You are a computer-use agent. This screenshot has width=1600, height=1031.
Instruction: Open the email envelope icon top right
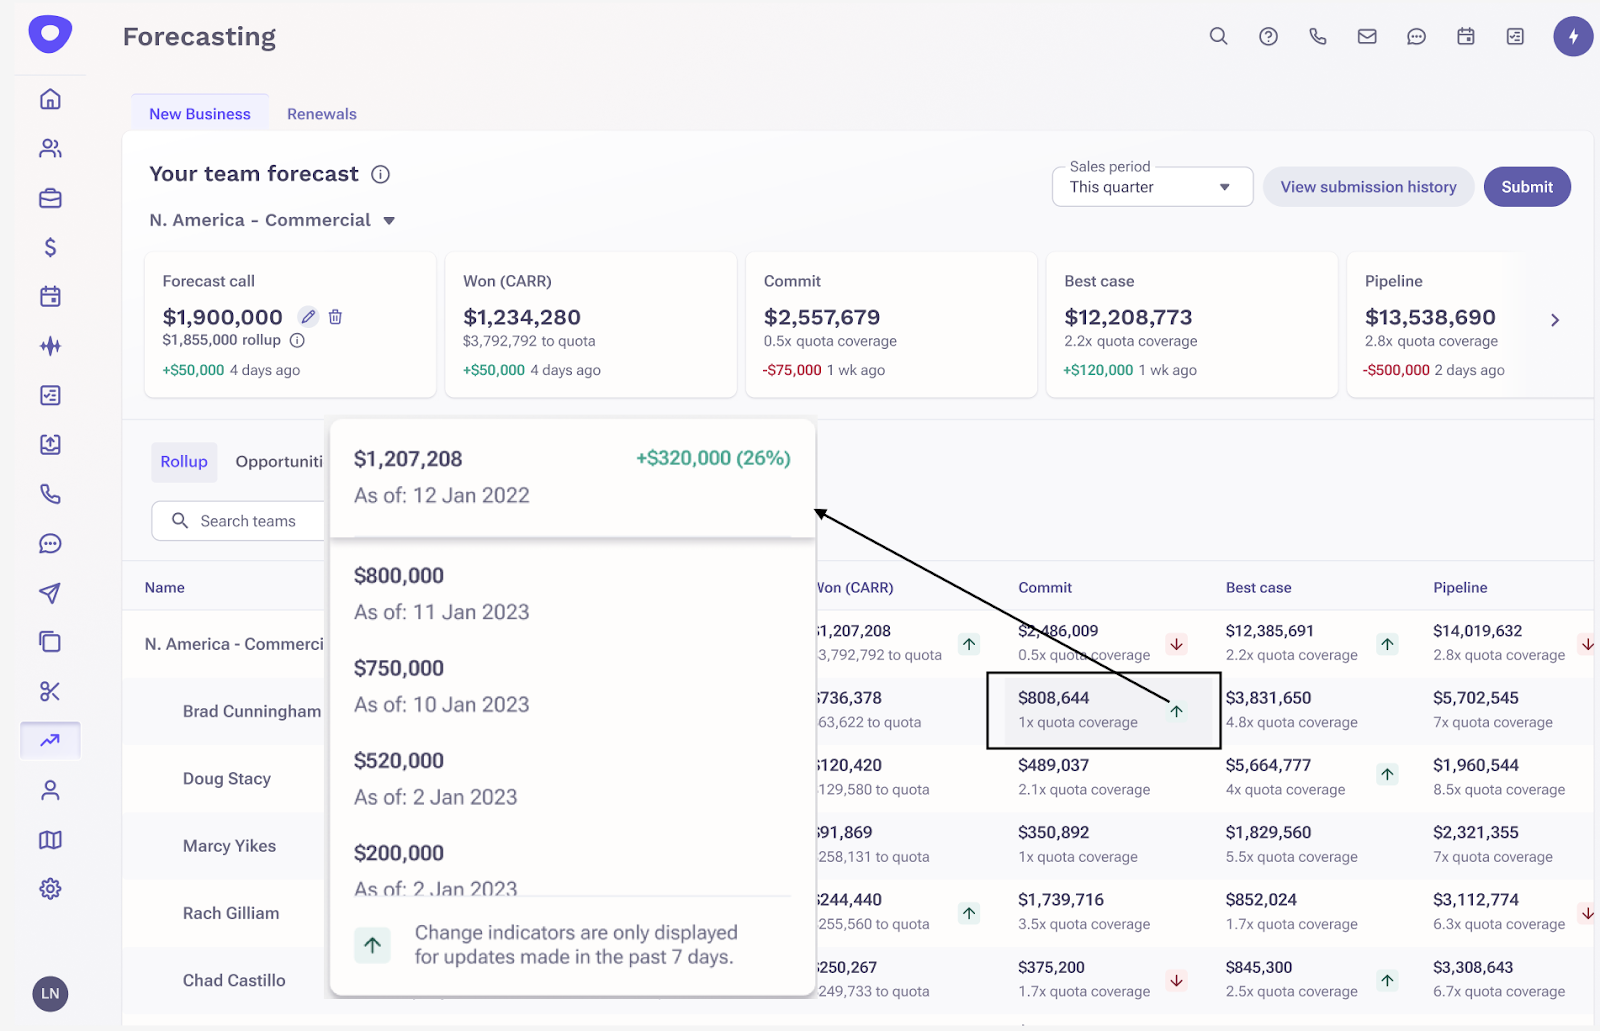[1367, 36]
